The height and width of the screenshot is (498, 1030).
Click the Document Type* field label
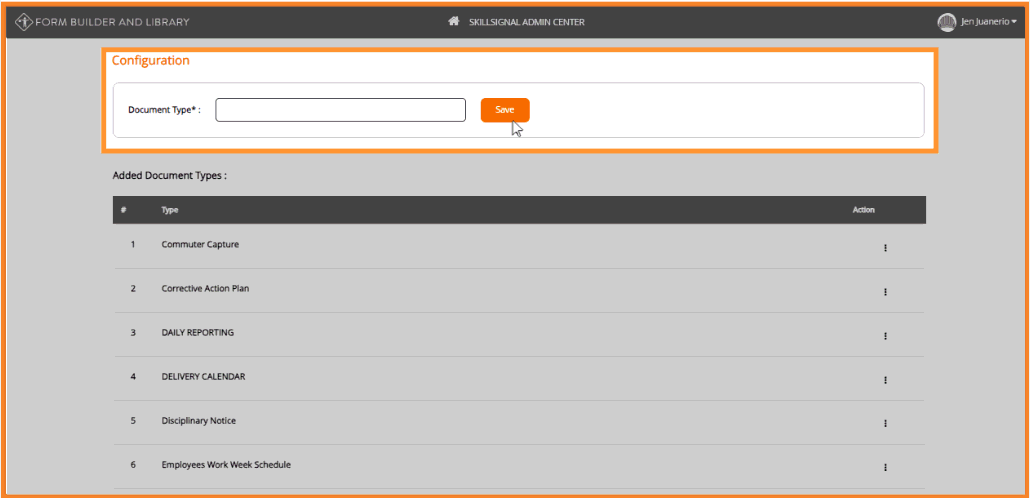click(x=164, y=110)
